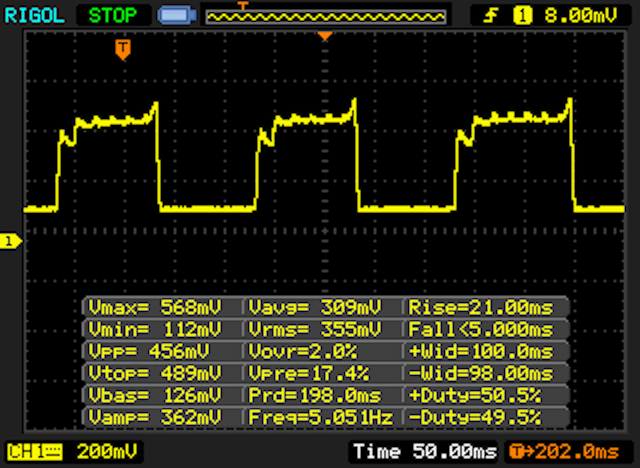Click the RIGOL logo text
640x468 pixels.
[34, 16]
